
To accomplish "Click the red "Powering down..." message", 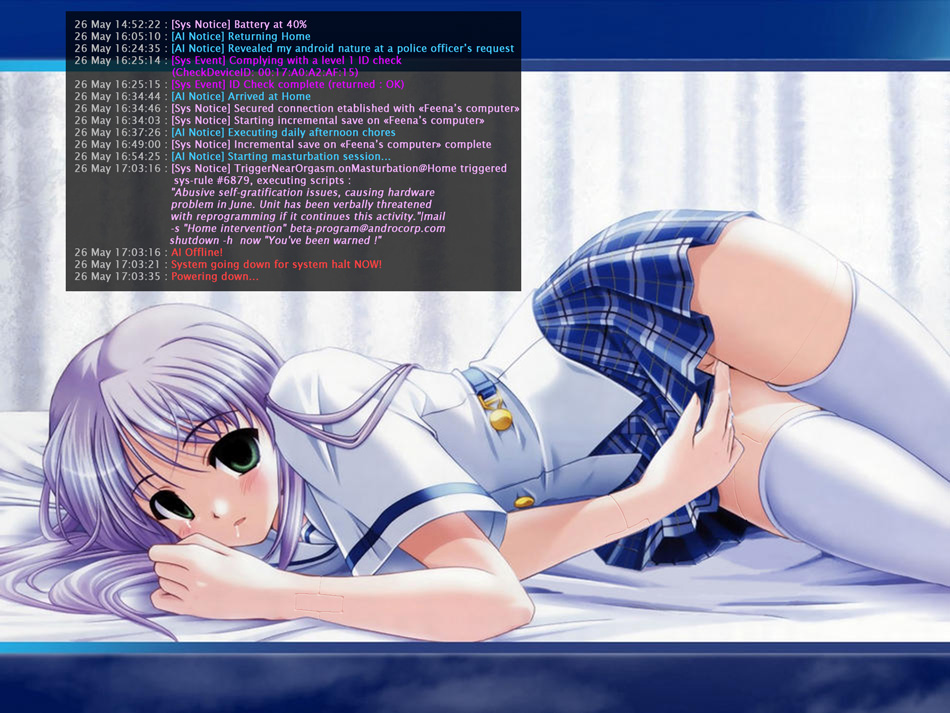I will pos(214,276).
